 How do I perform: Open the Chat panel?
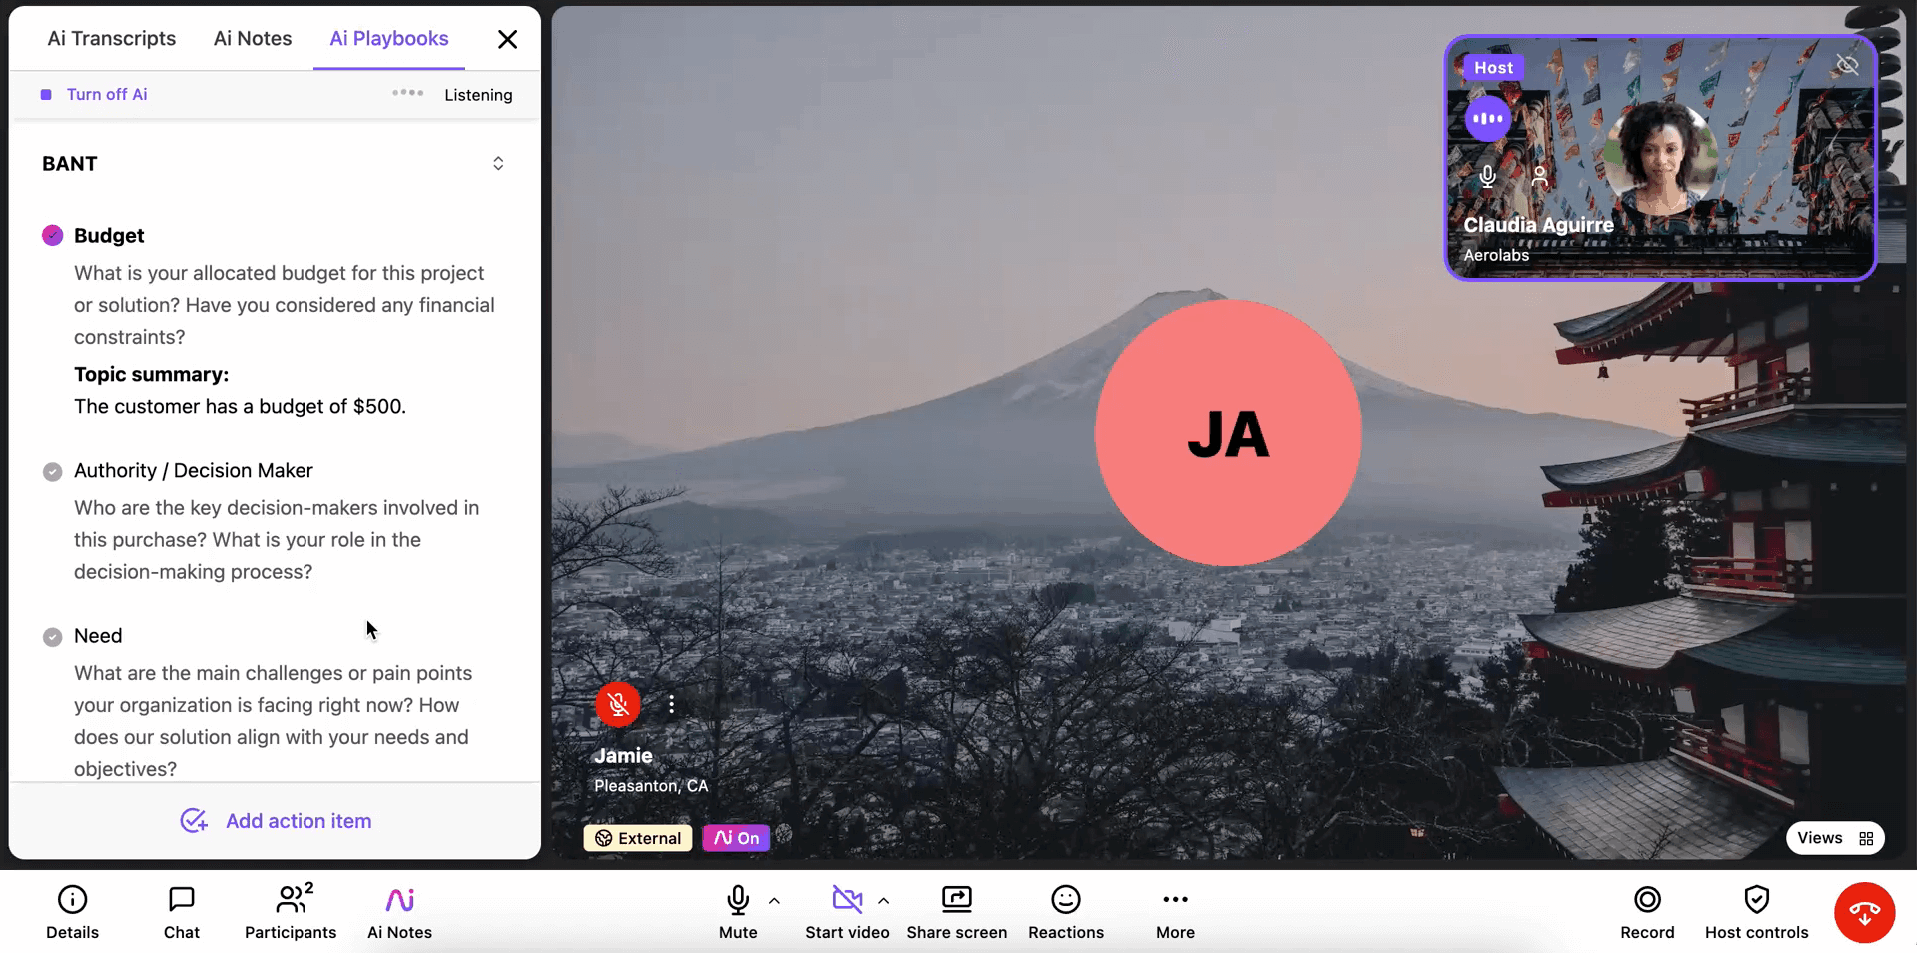(181, 910)
